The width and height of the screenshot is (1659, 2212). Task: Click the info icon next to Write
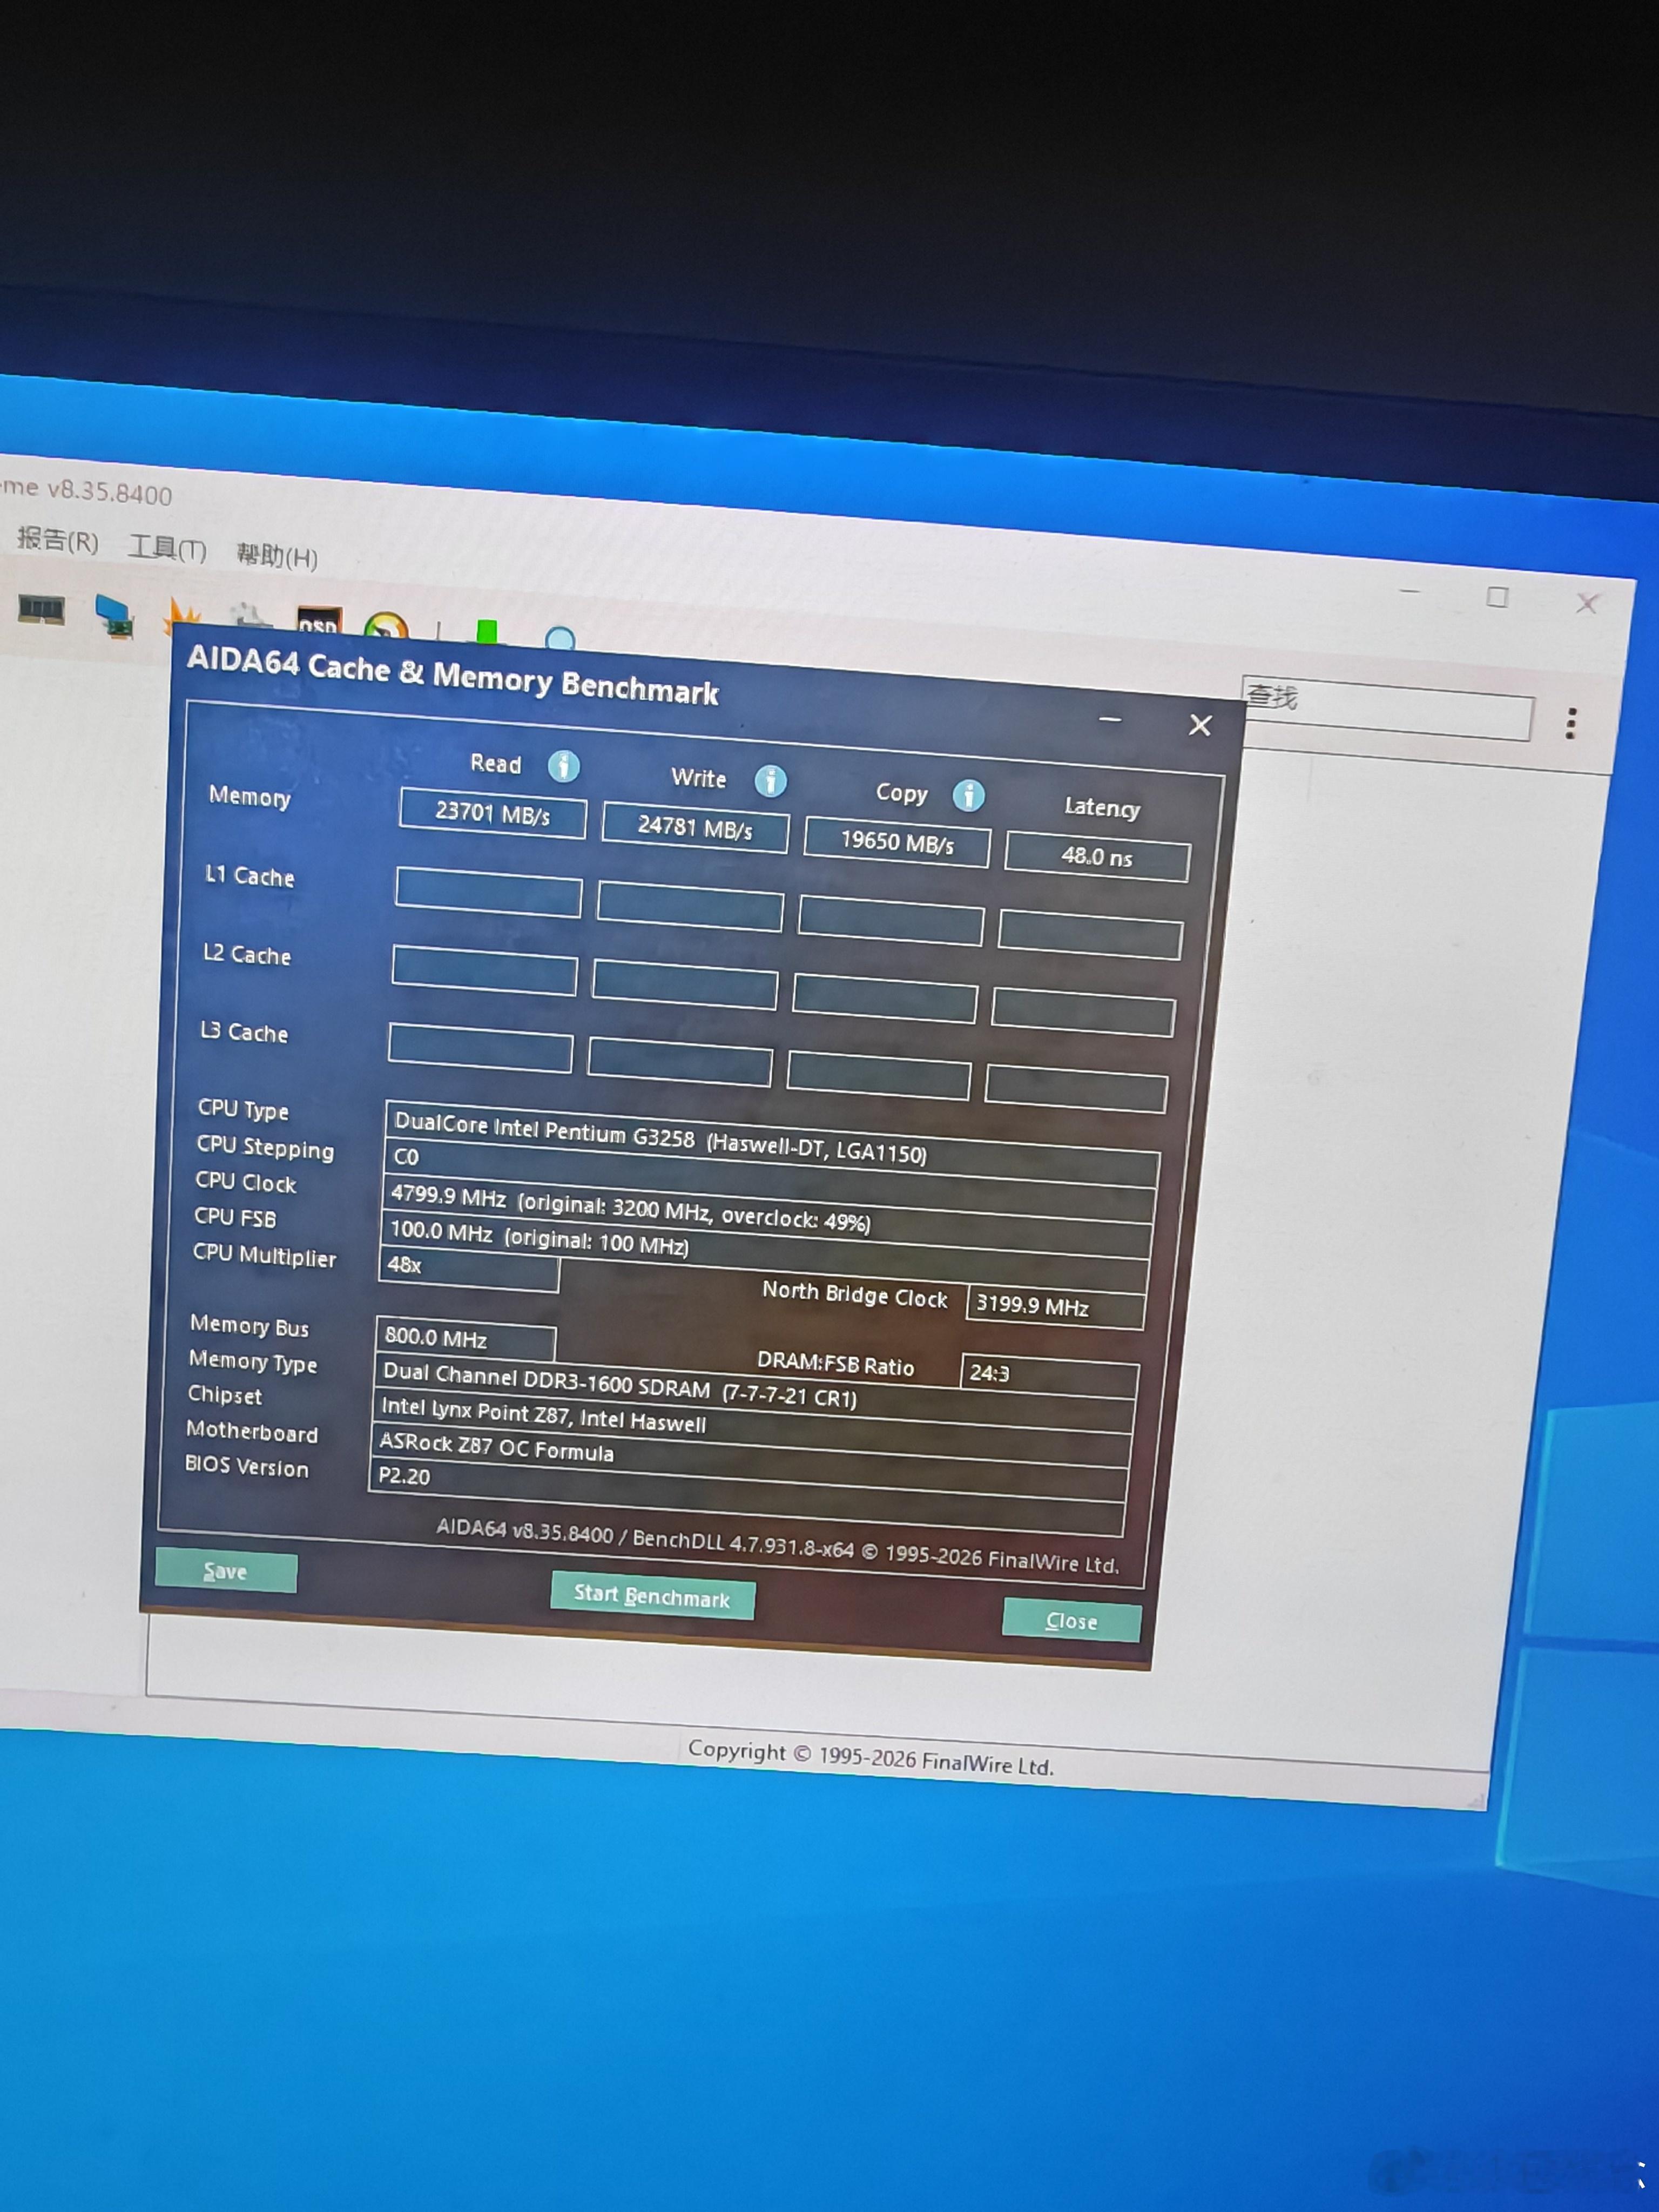[770, 781]
